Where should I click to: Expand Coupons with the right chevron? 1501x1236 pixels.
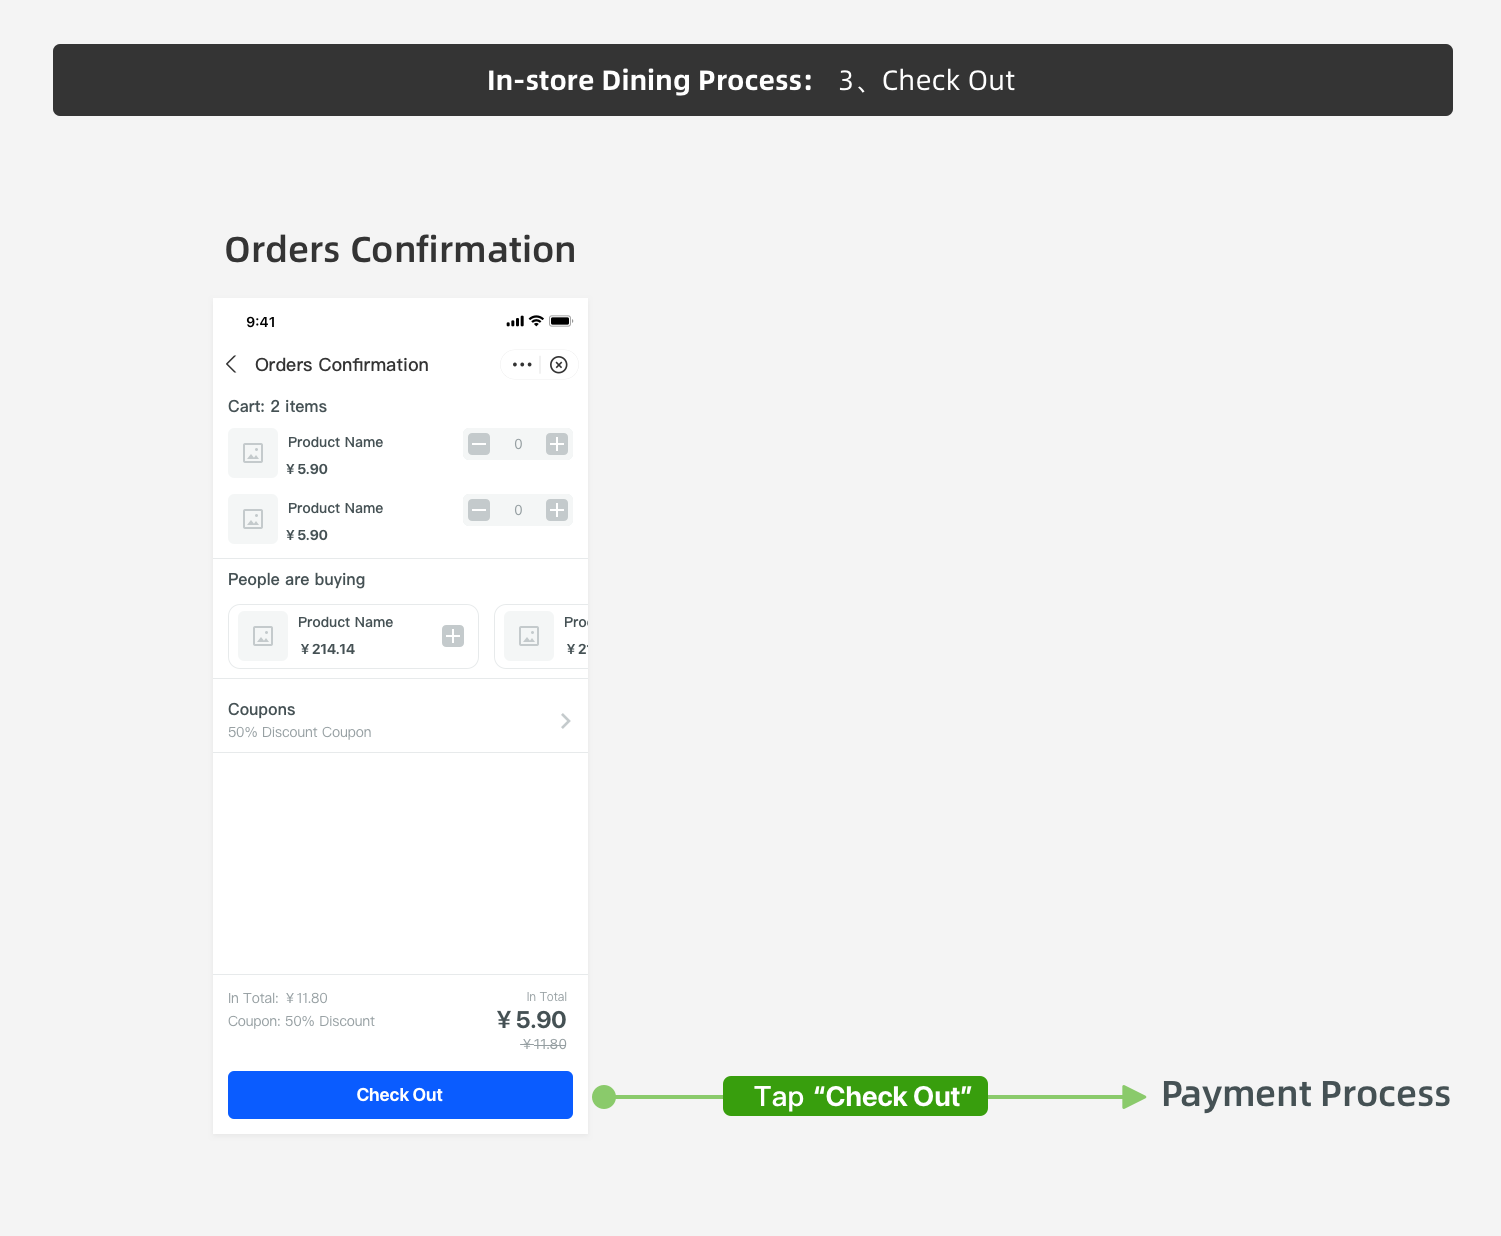(566, 721)
